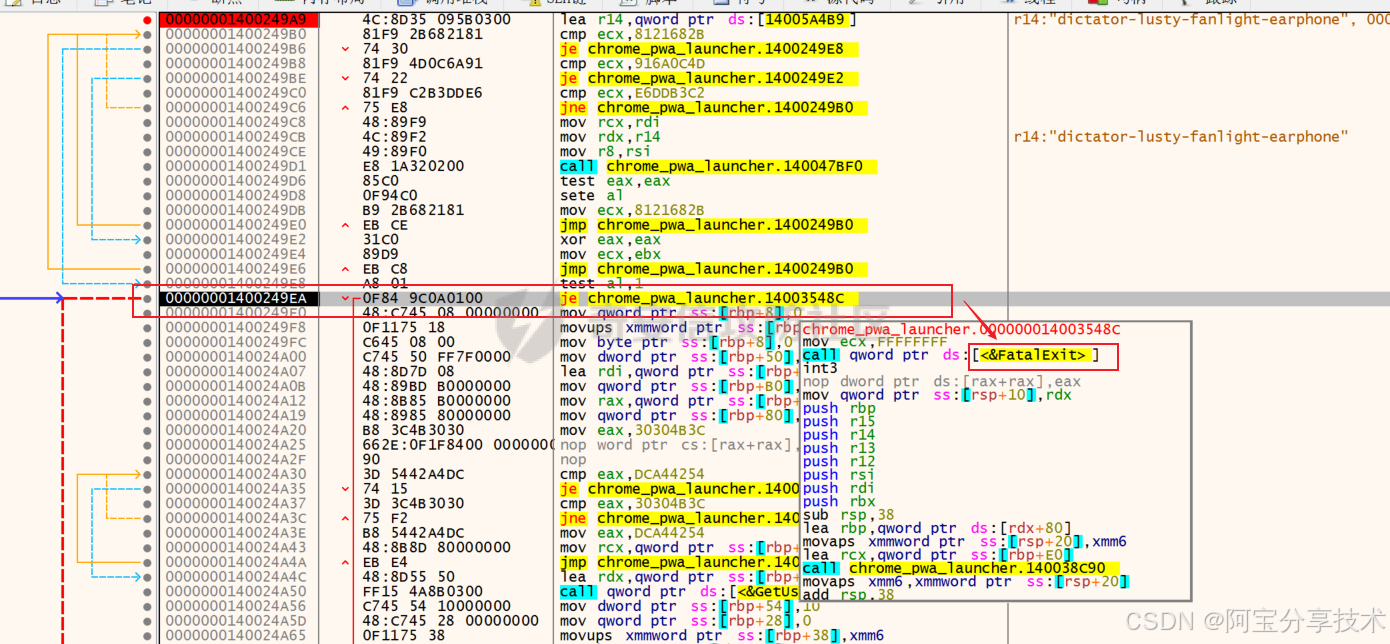Toggle breakpoint dot beside address 00000001400249B0
The image size is (1390, 644).
pos(148,34)
